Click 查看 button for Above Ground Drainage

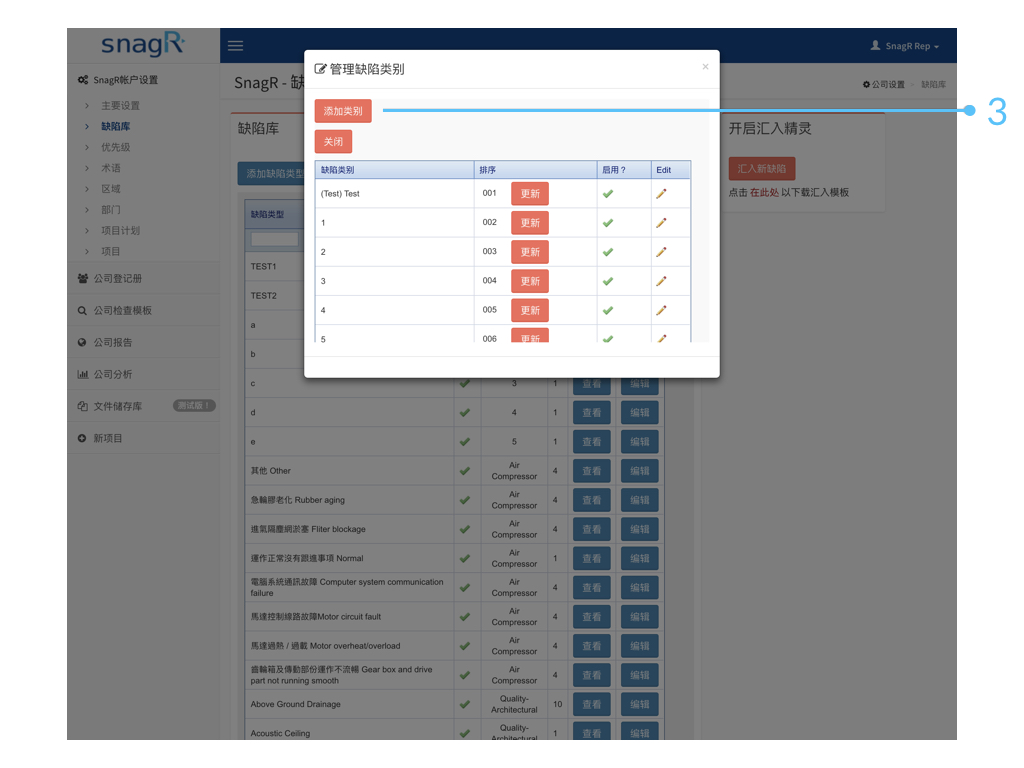[592, 705]
